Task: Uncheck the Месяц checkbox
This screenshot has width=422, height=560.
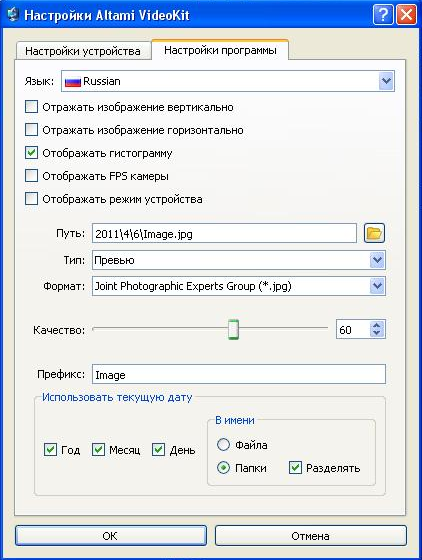Action: [x=98, y=450]
